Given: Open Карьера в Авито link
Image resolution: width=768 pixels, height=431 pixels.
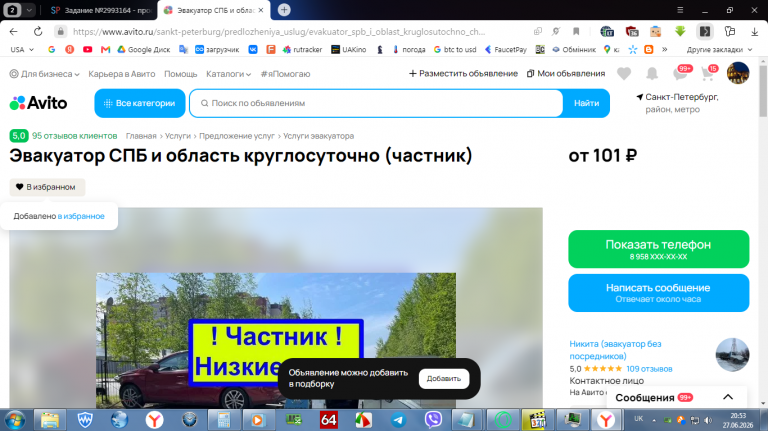Looking at the screenshot, I should click(121, 74).
